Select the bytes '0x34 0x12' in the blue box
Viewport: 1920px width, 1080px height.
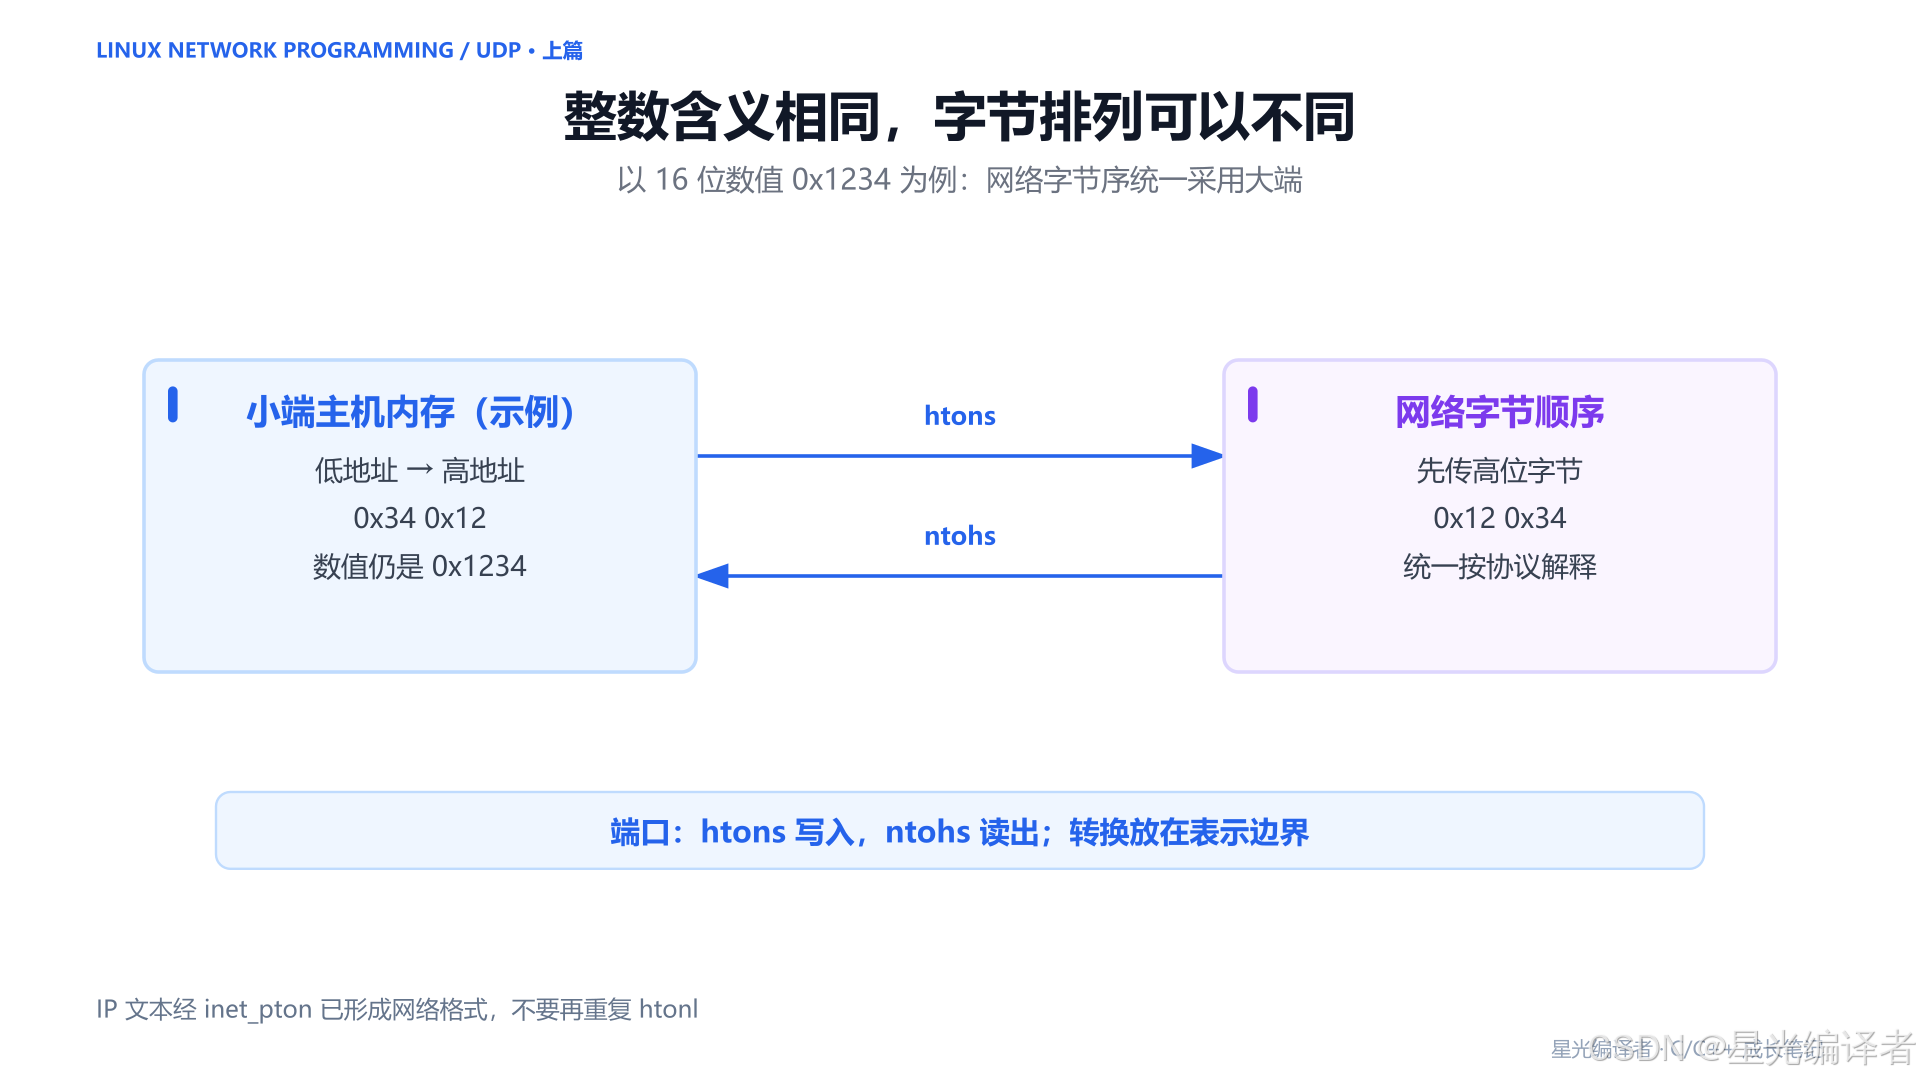pyautogui.click(x=419, y=518)
